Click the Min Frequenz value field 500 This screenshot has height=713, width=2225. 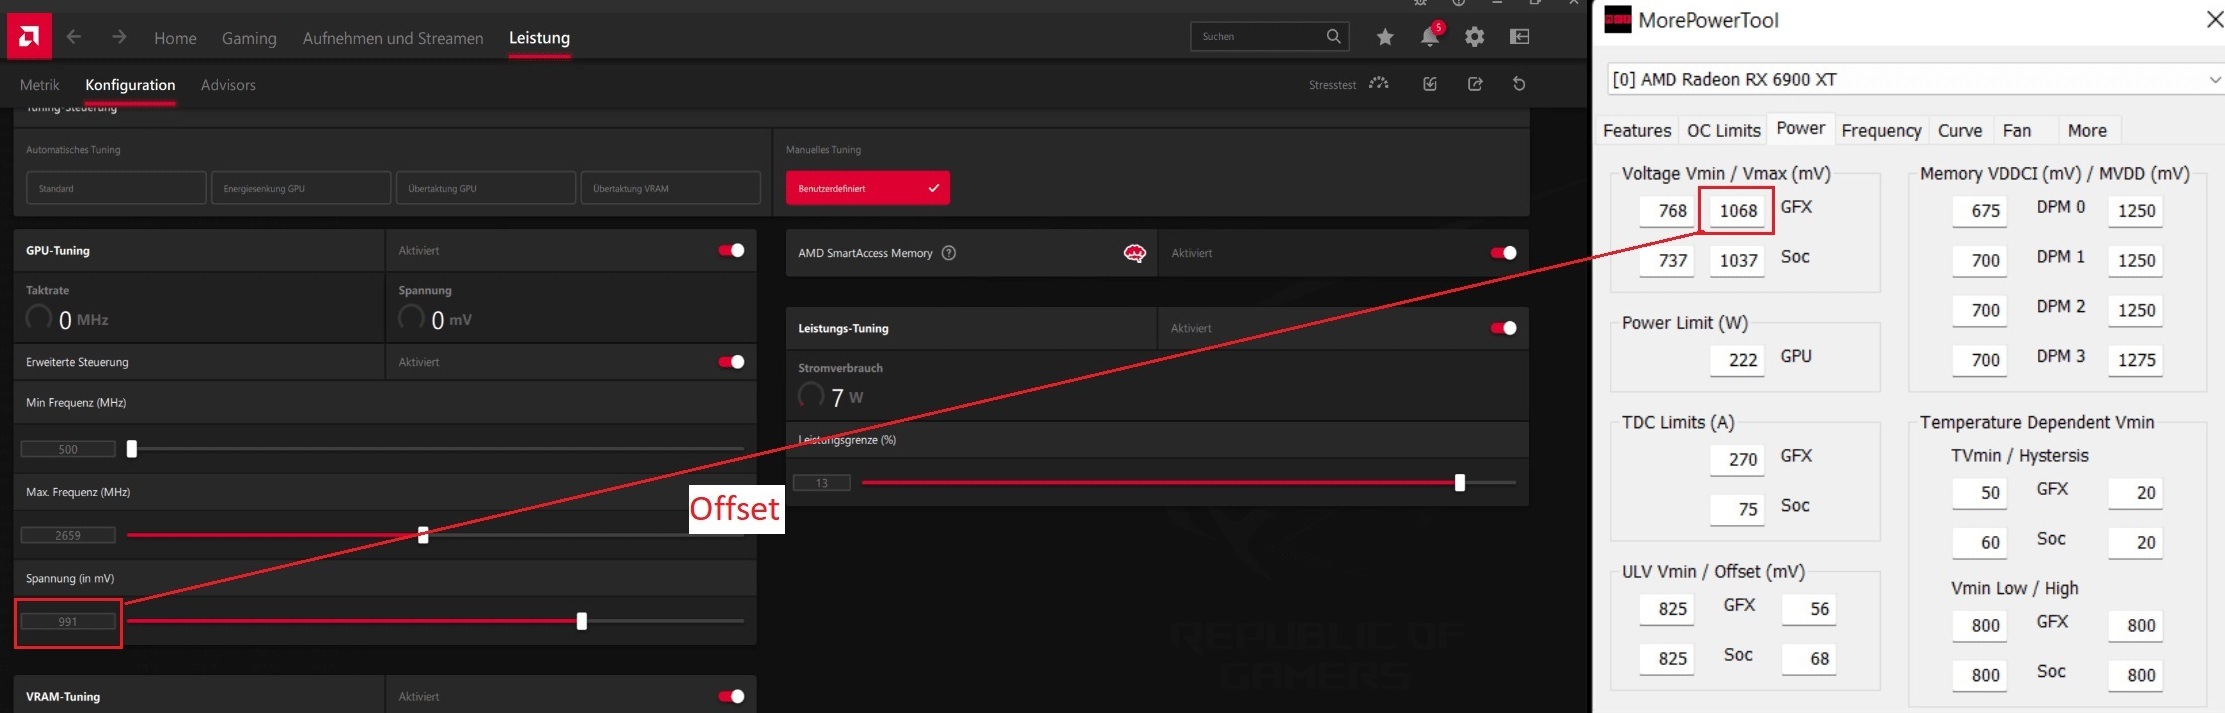pyautogui.click(x=68, y=449)
